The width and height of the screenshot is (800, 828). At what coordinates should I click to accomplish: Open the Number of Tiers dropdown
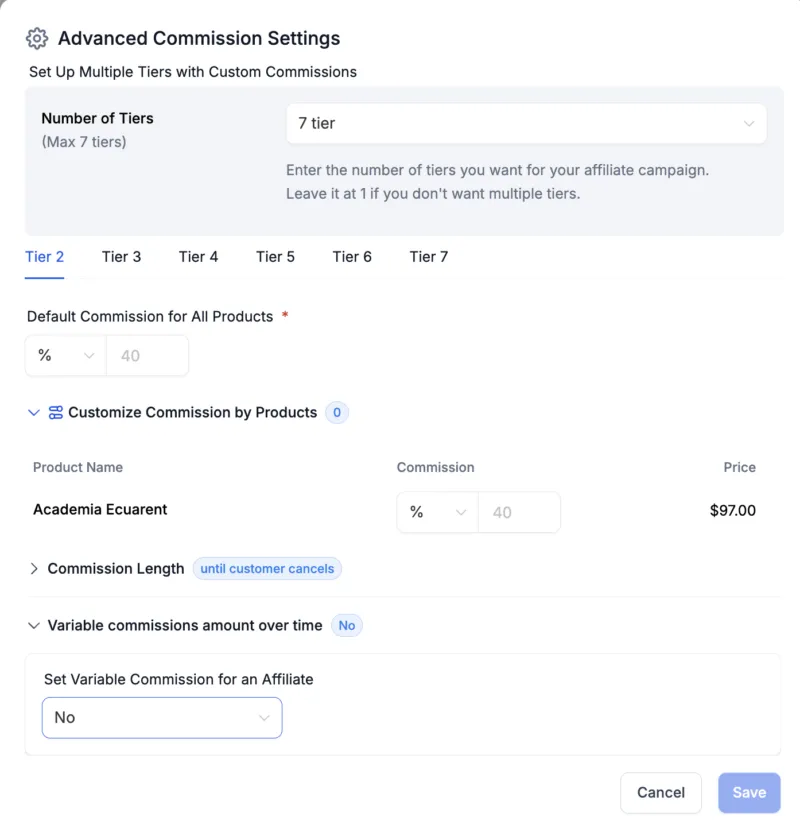click(x=526, y=124)
